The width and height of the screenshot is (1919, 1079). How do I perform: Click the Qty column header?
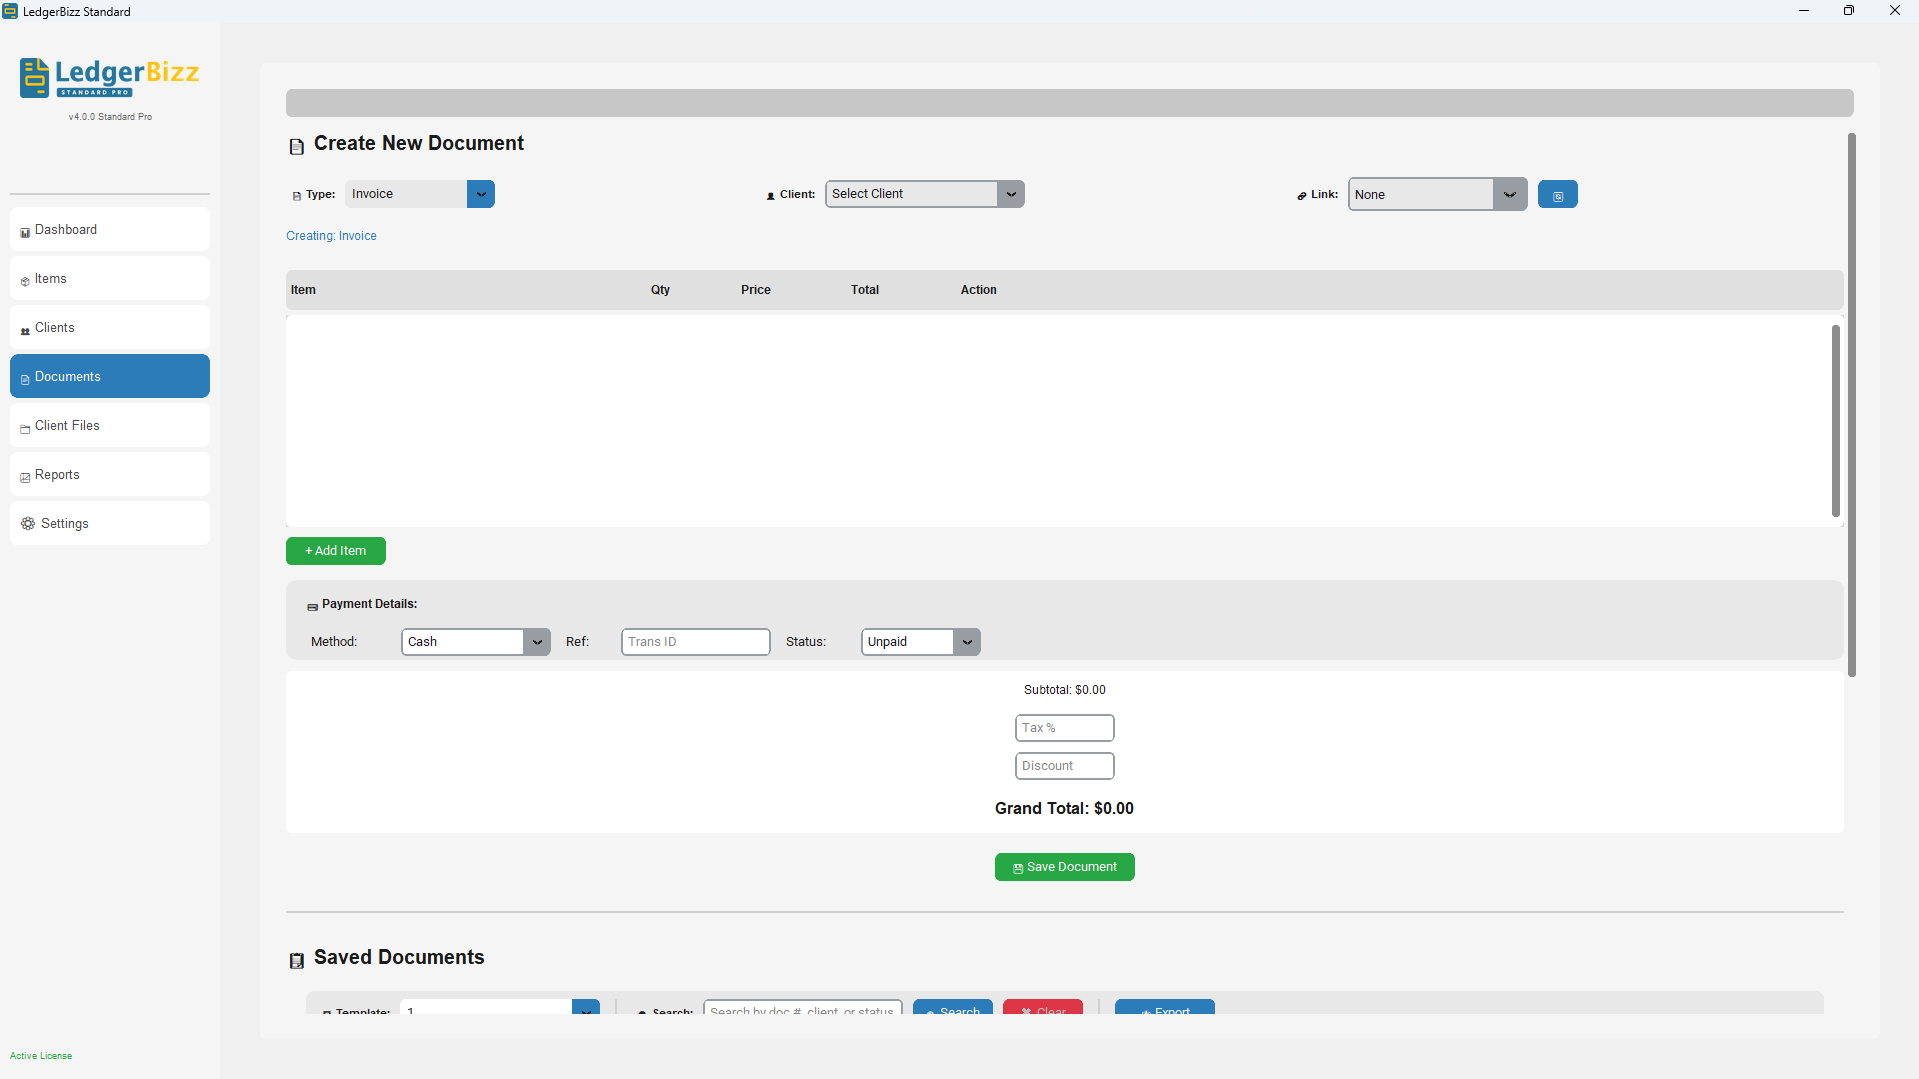pyautogui.click(x=660, y=290)
